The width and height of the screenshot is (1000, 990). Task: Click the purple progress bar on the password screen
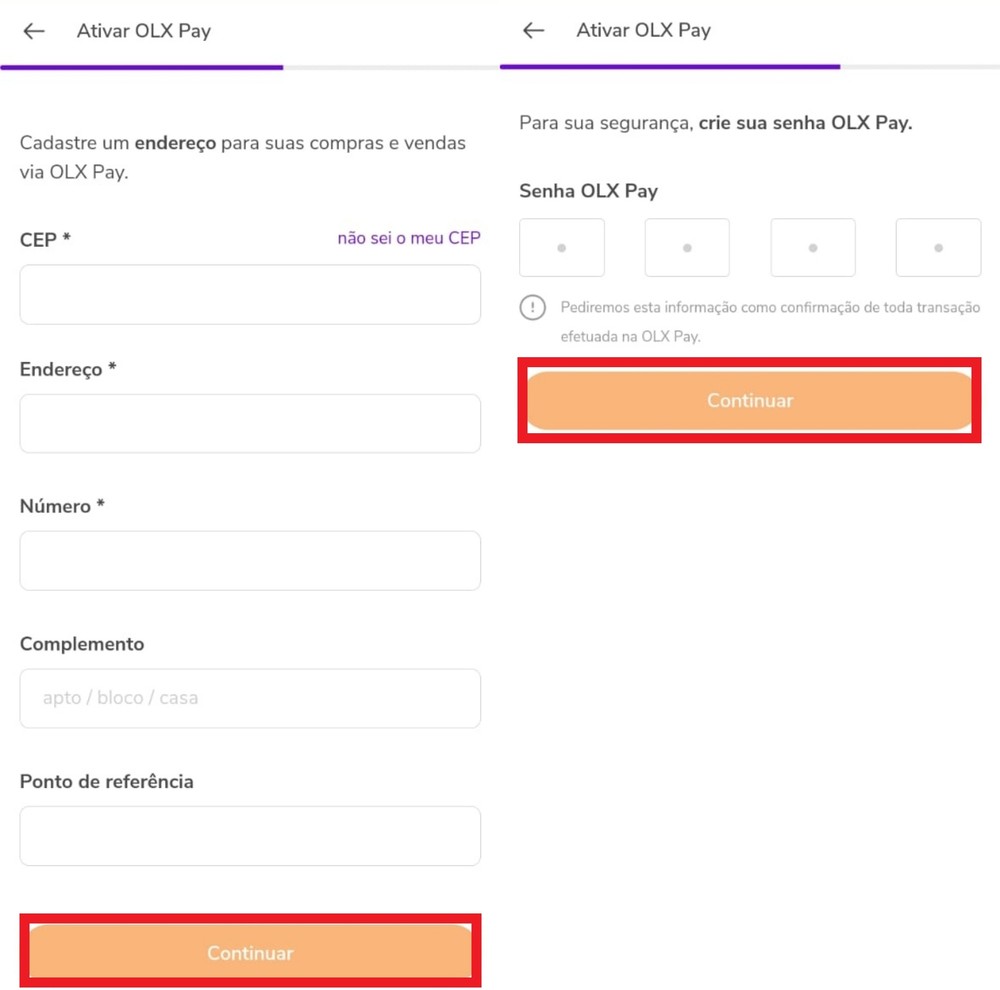point(670,68)
